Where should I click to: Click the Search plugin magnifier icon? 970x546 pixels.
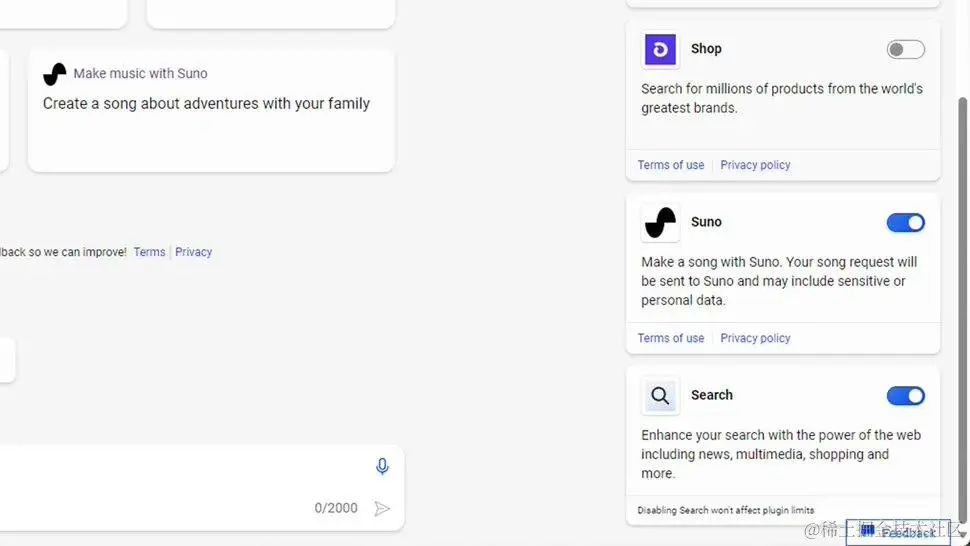click(x=660, y=395)
